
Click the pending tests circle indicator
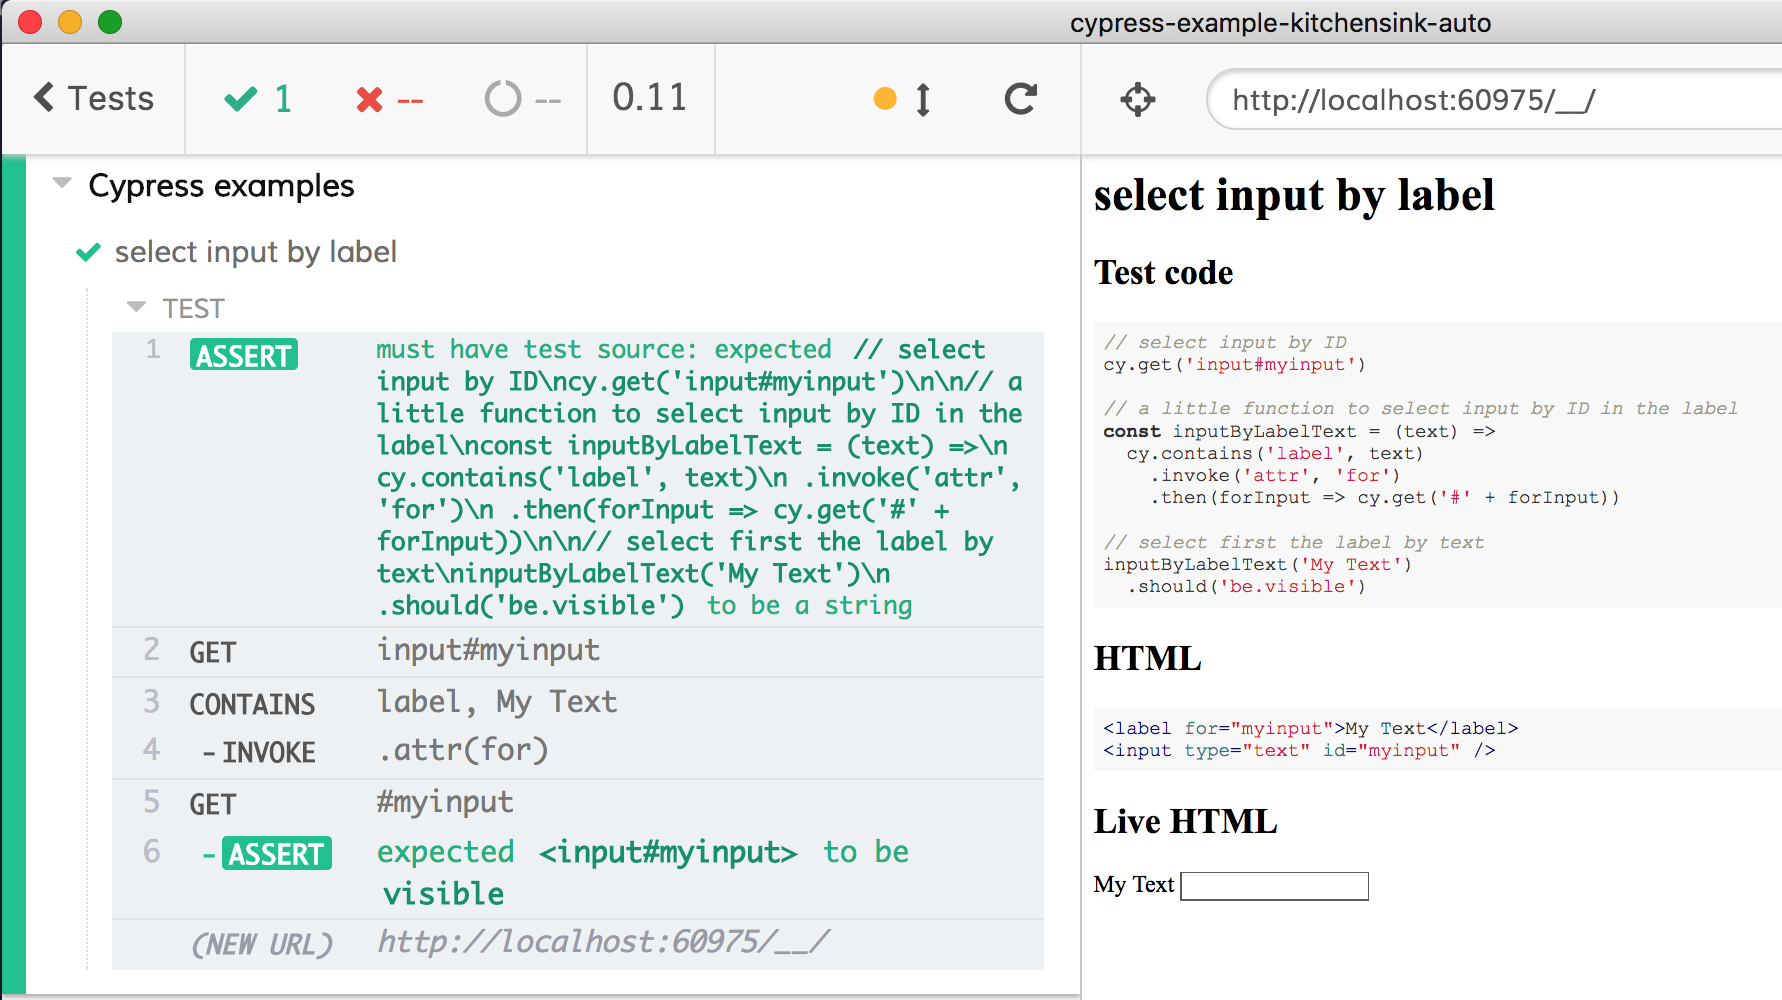tap(522, 99)
